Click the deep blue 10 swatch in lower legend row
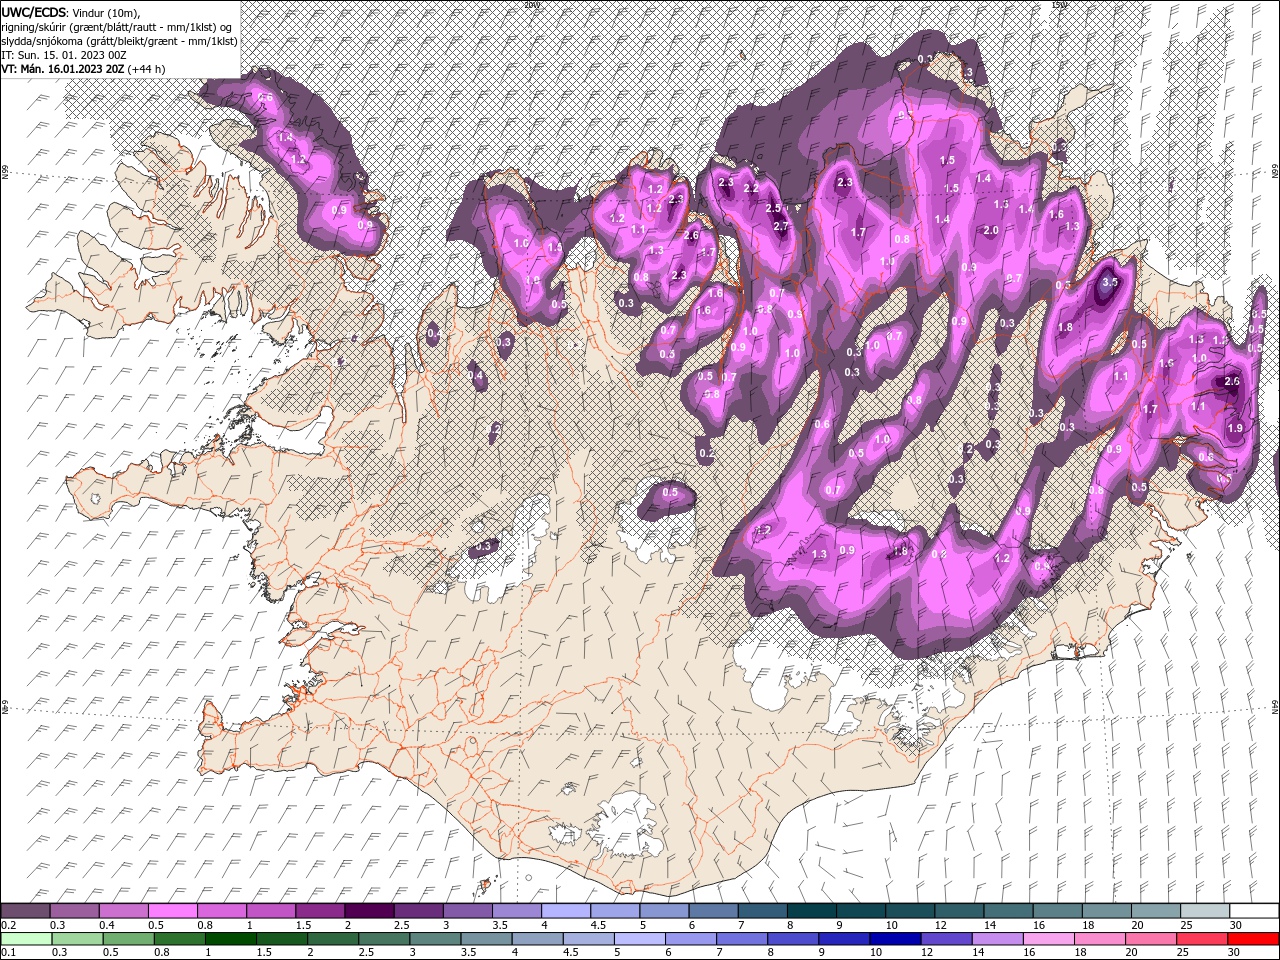The height and width of the screenshot is (960, 1280). [894, 939]
